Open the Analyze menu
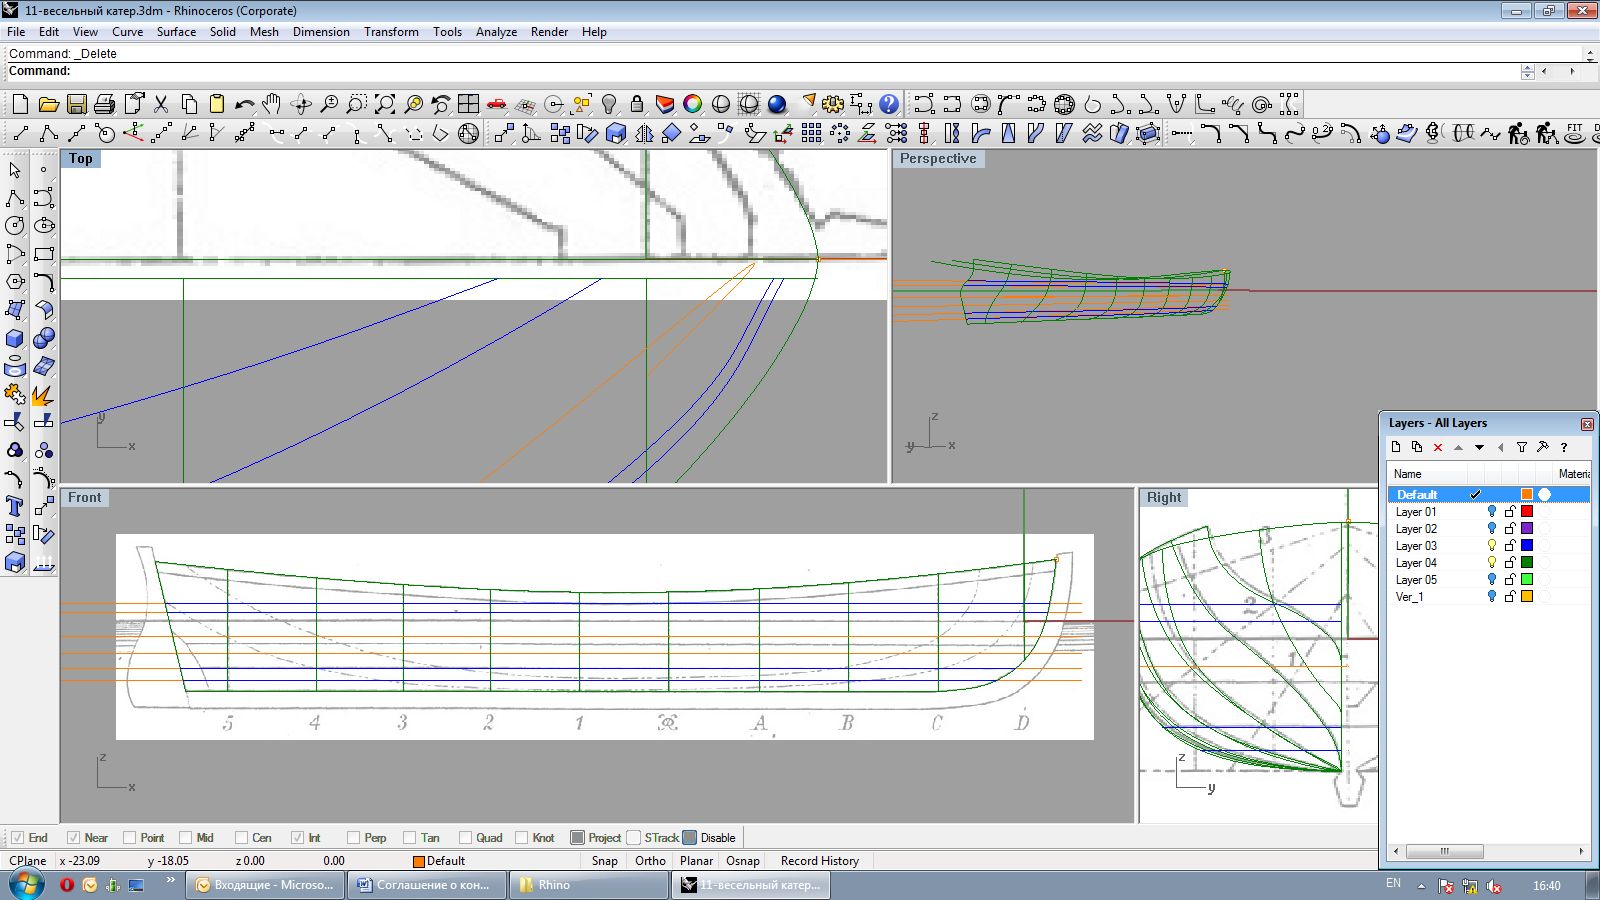 tap(496, 32)
